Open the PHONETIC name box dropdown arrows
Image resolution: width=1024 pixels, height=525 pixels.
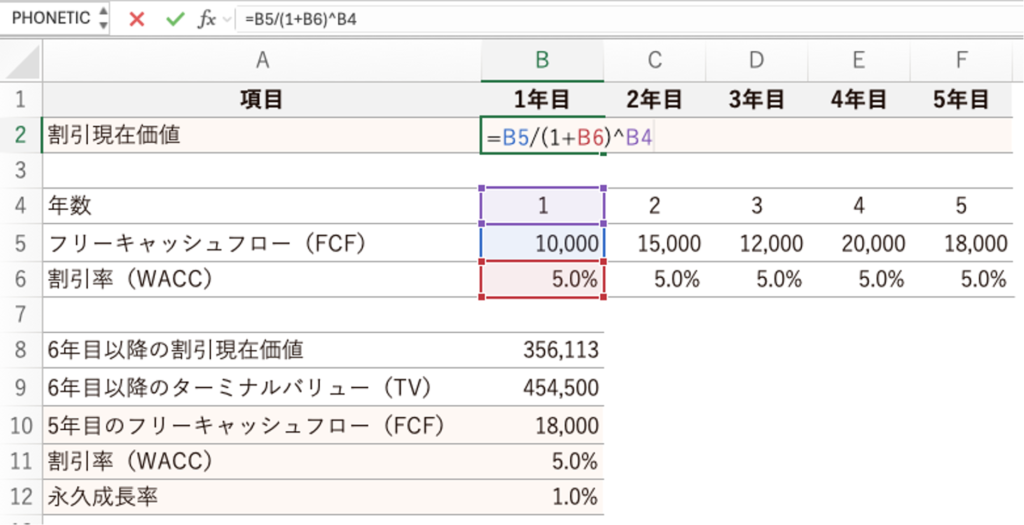[x=101, y=19]
